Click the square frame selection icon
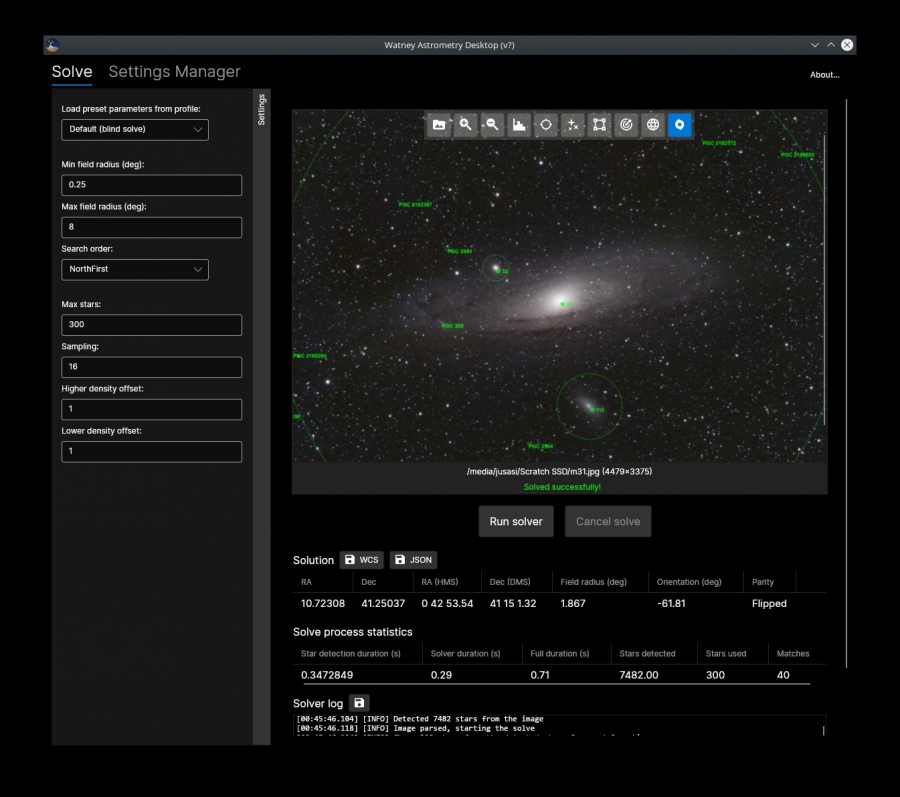 (600, 125)
